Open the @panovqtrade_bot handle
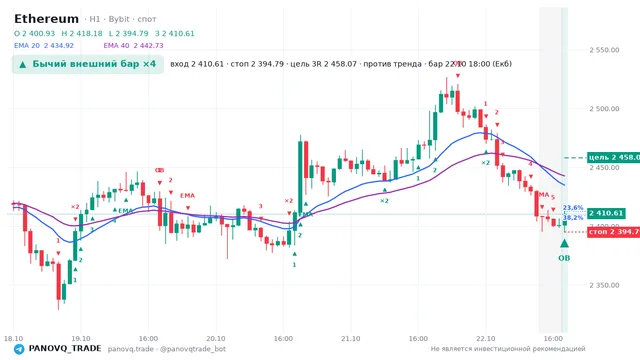Viewport: 640px width, 360px height. [193, 349]
